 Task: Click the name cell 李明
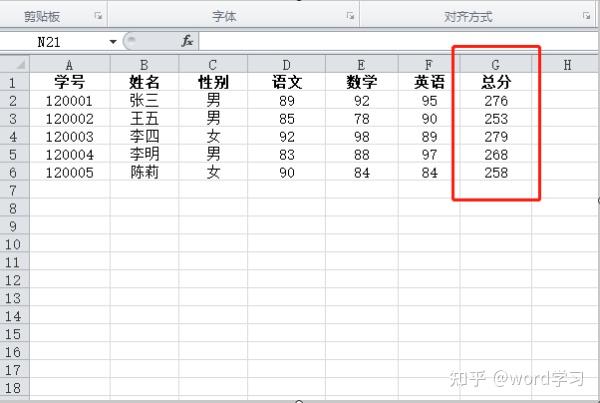click(144, 154)
